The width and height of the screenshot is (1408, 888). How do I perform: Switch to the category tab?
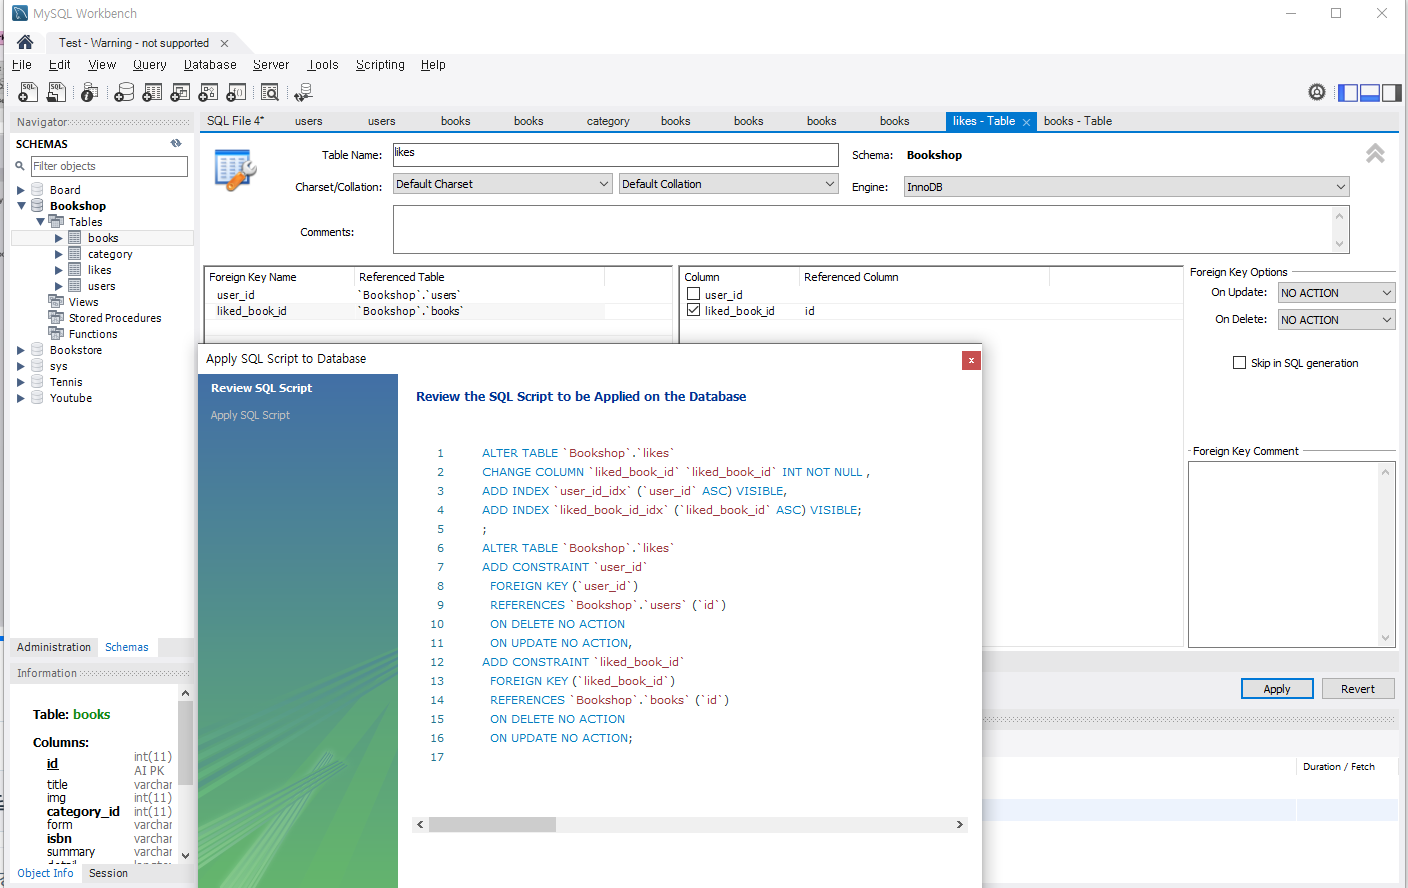pyautogui.click(x=608, y=121)
